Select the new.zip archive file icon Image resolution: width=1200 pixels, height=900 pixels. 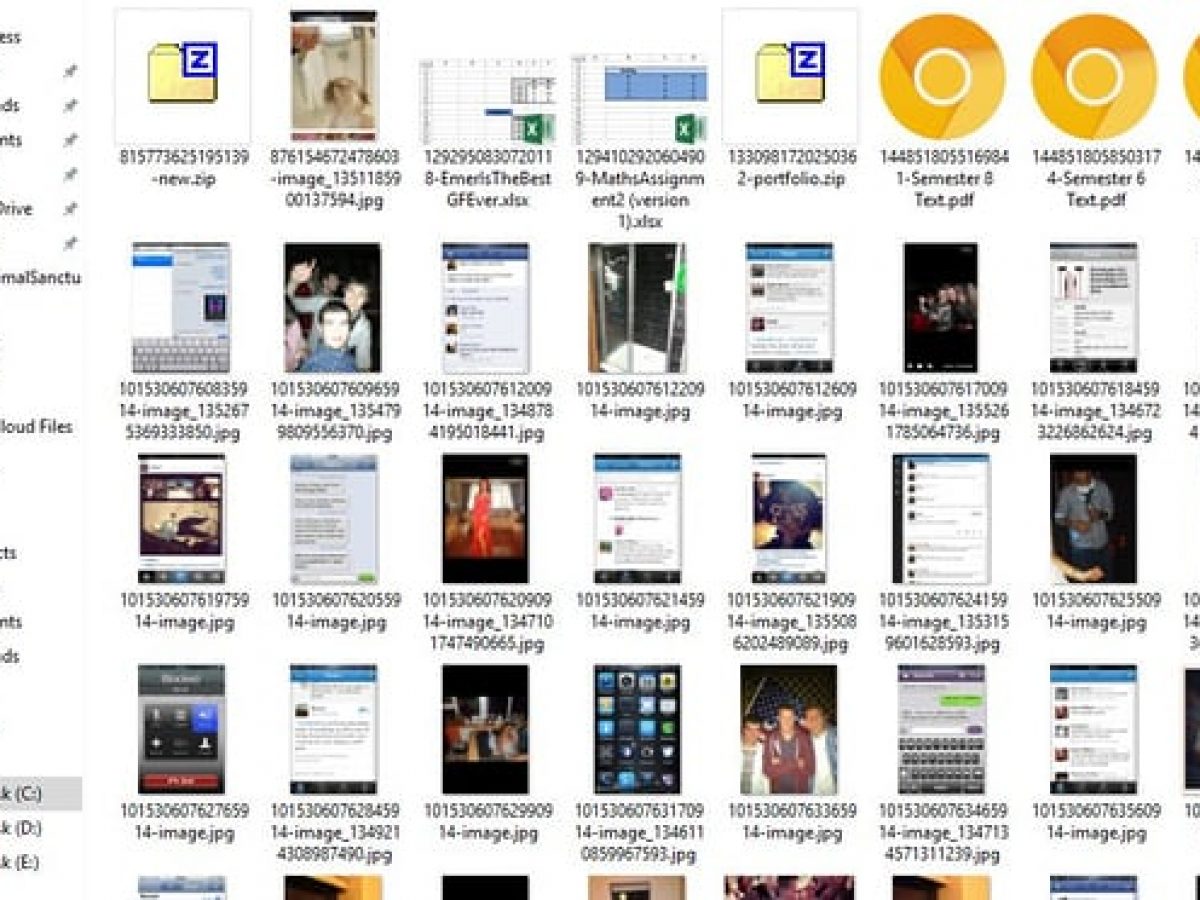click(183, 77)
